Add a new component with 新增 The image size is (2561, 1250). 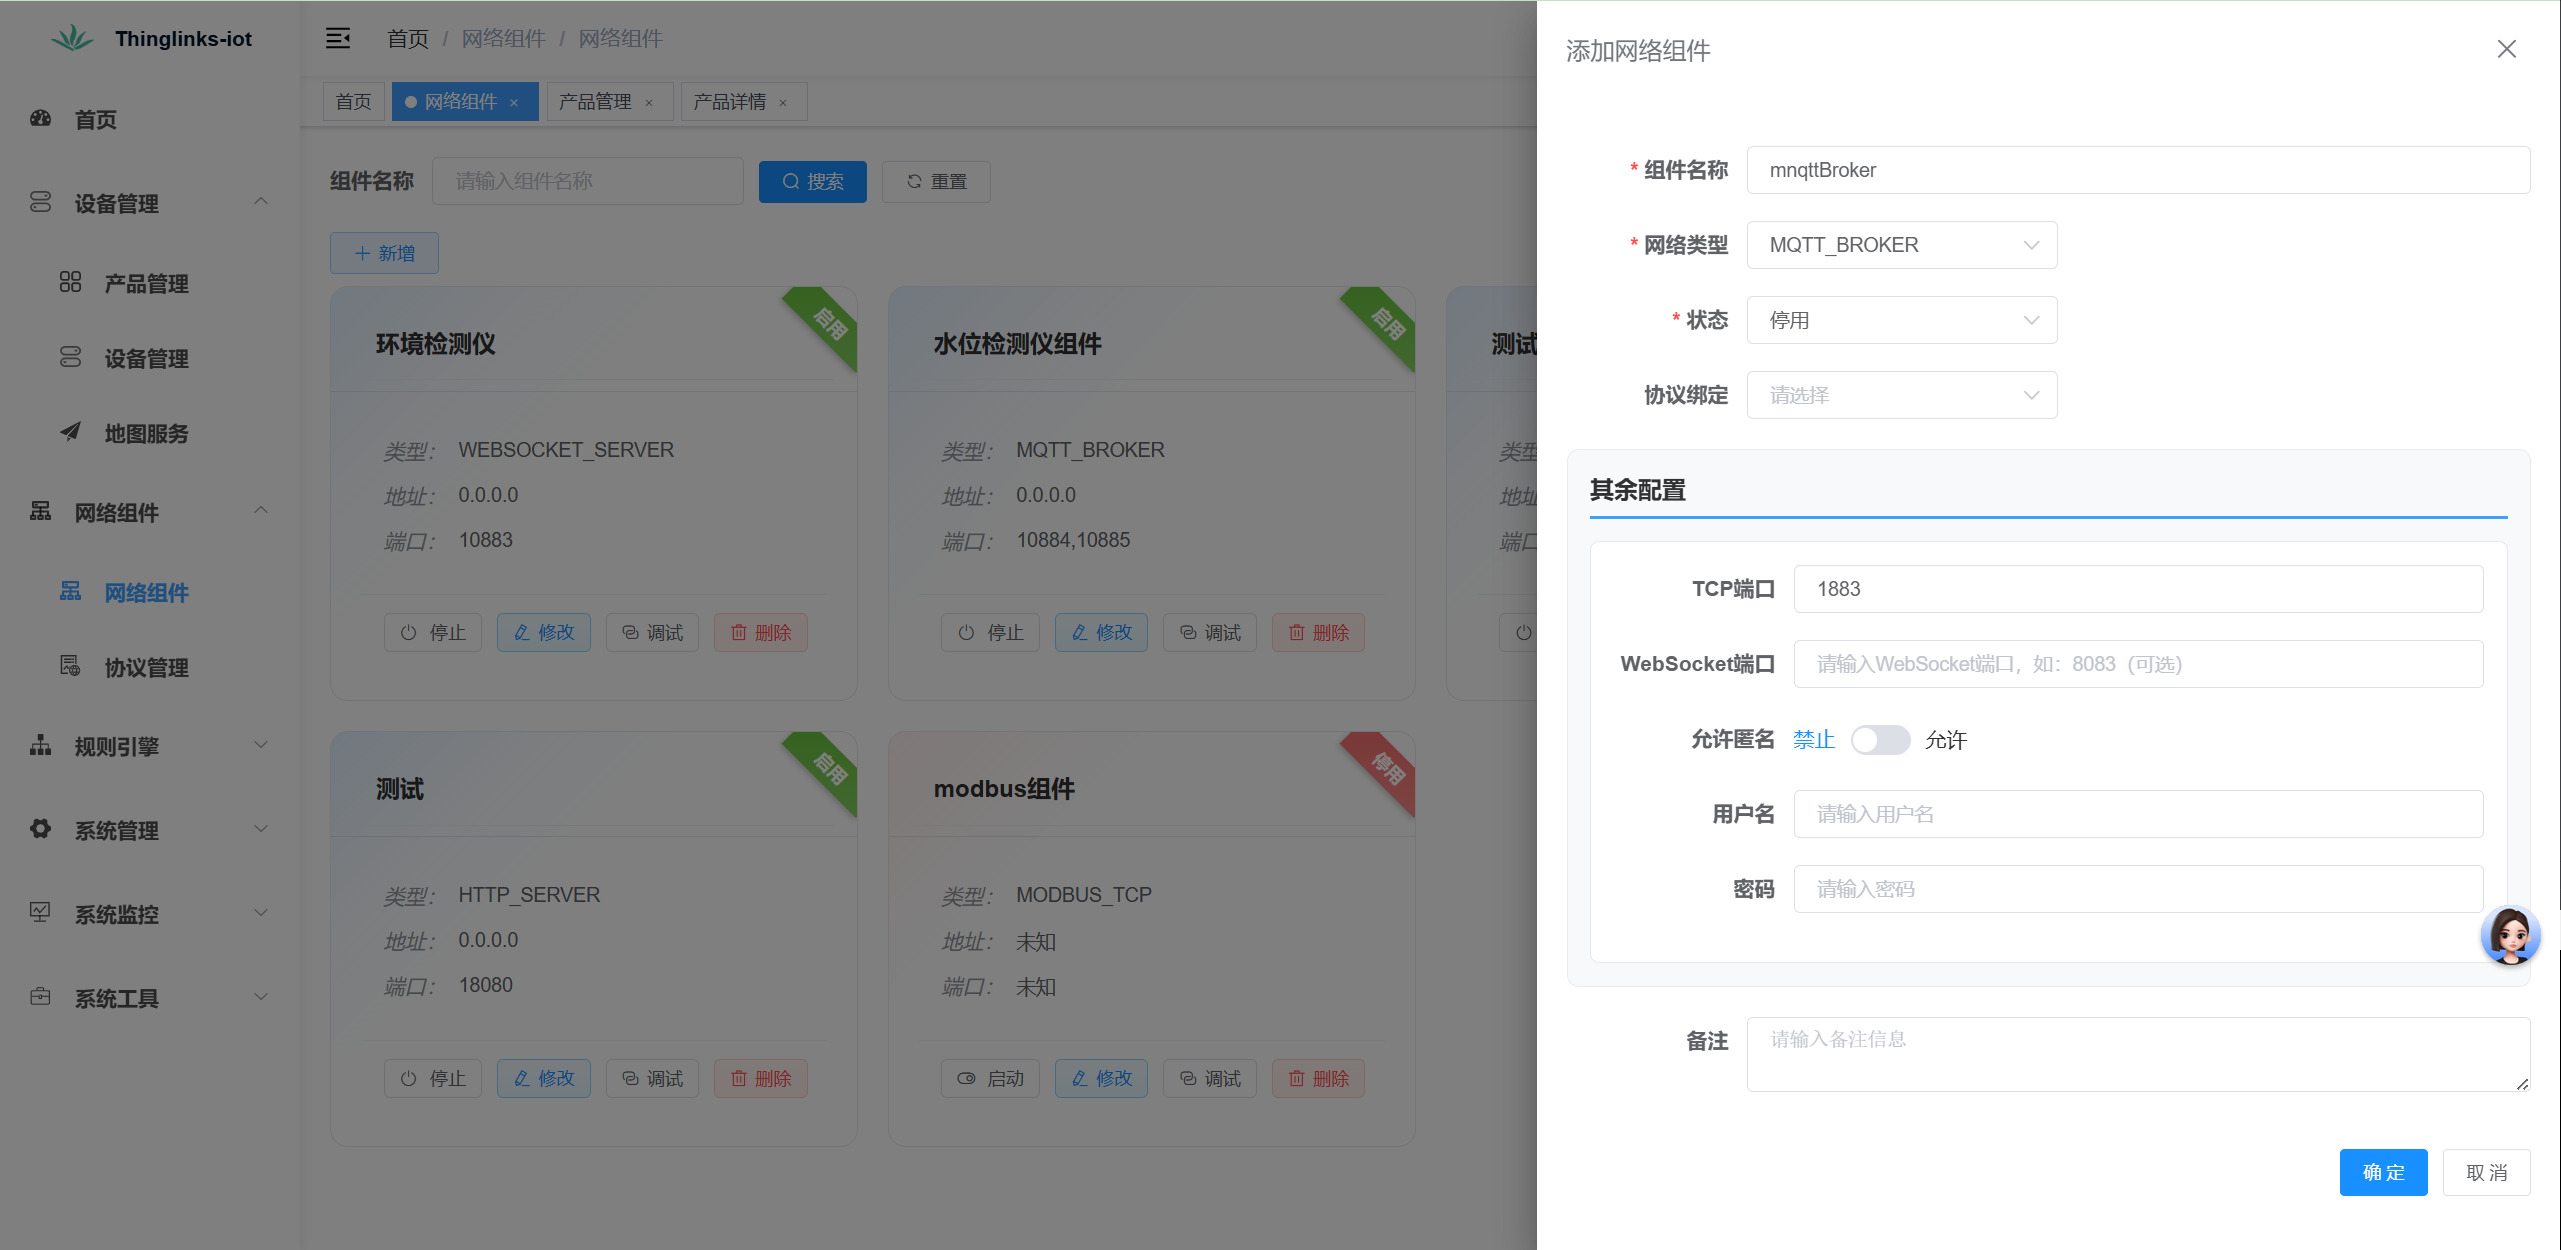click(384, 253)
